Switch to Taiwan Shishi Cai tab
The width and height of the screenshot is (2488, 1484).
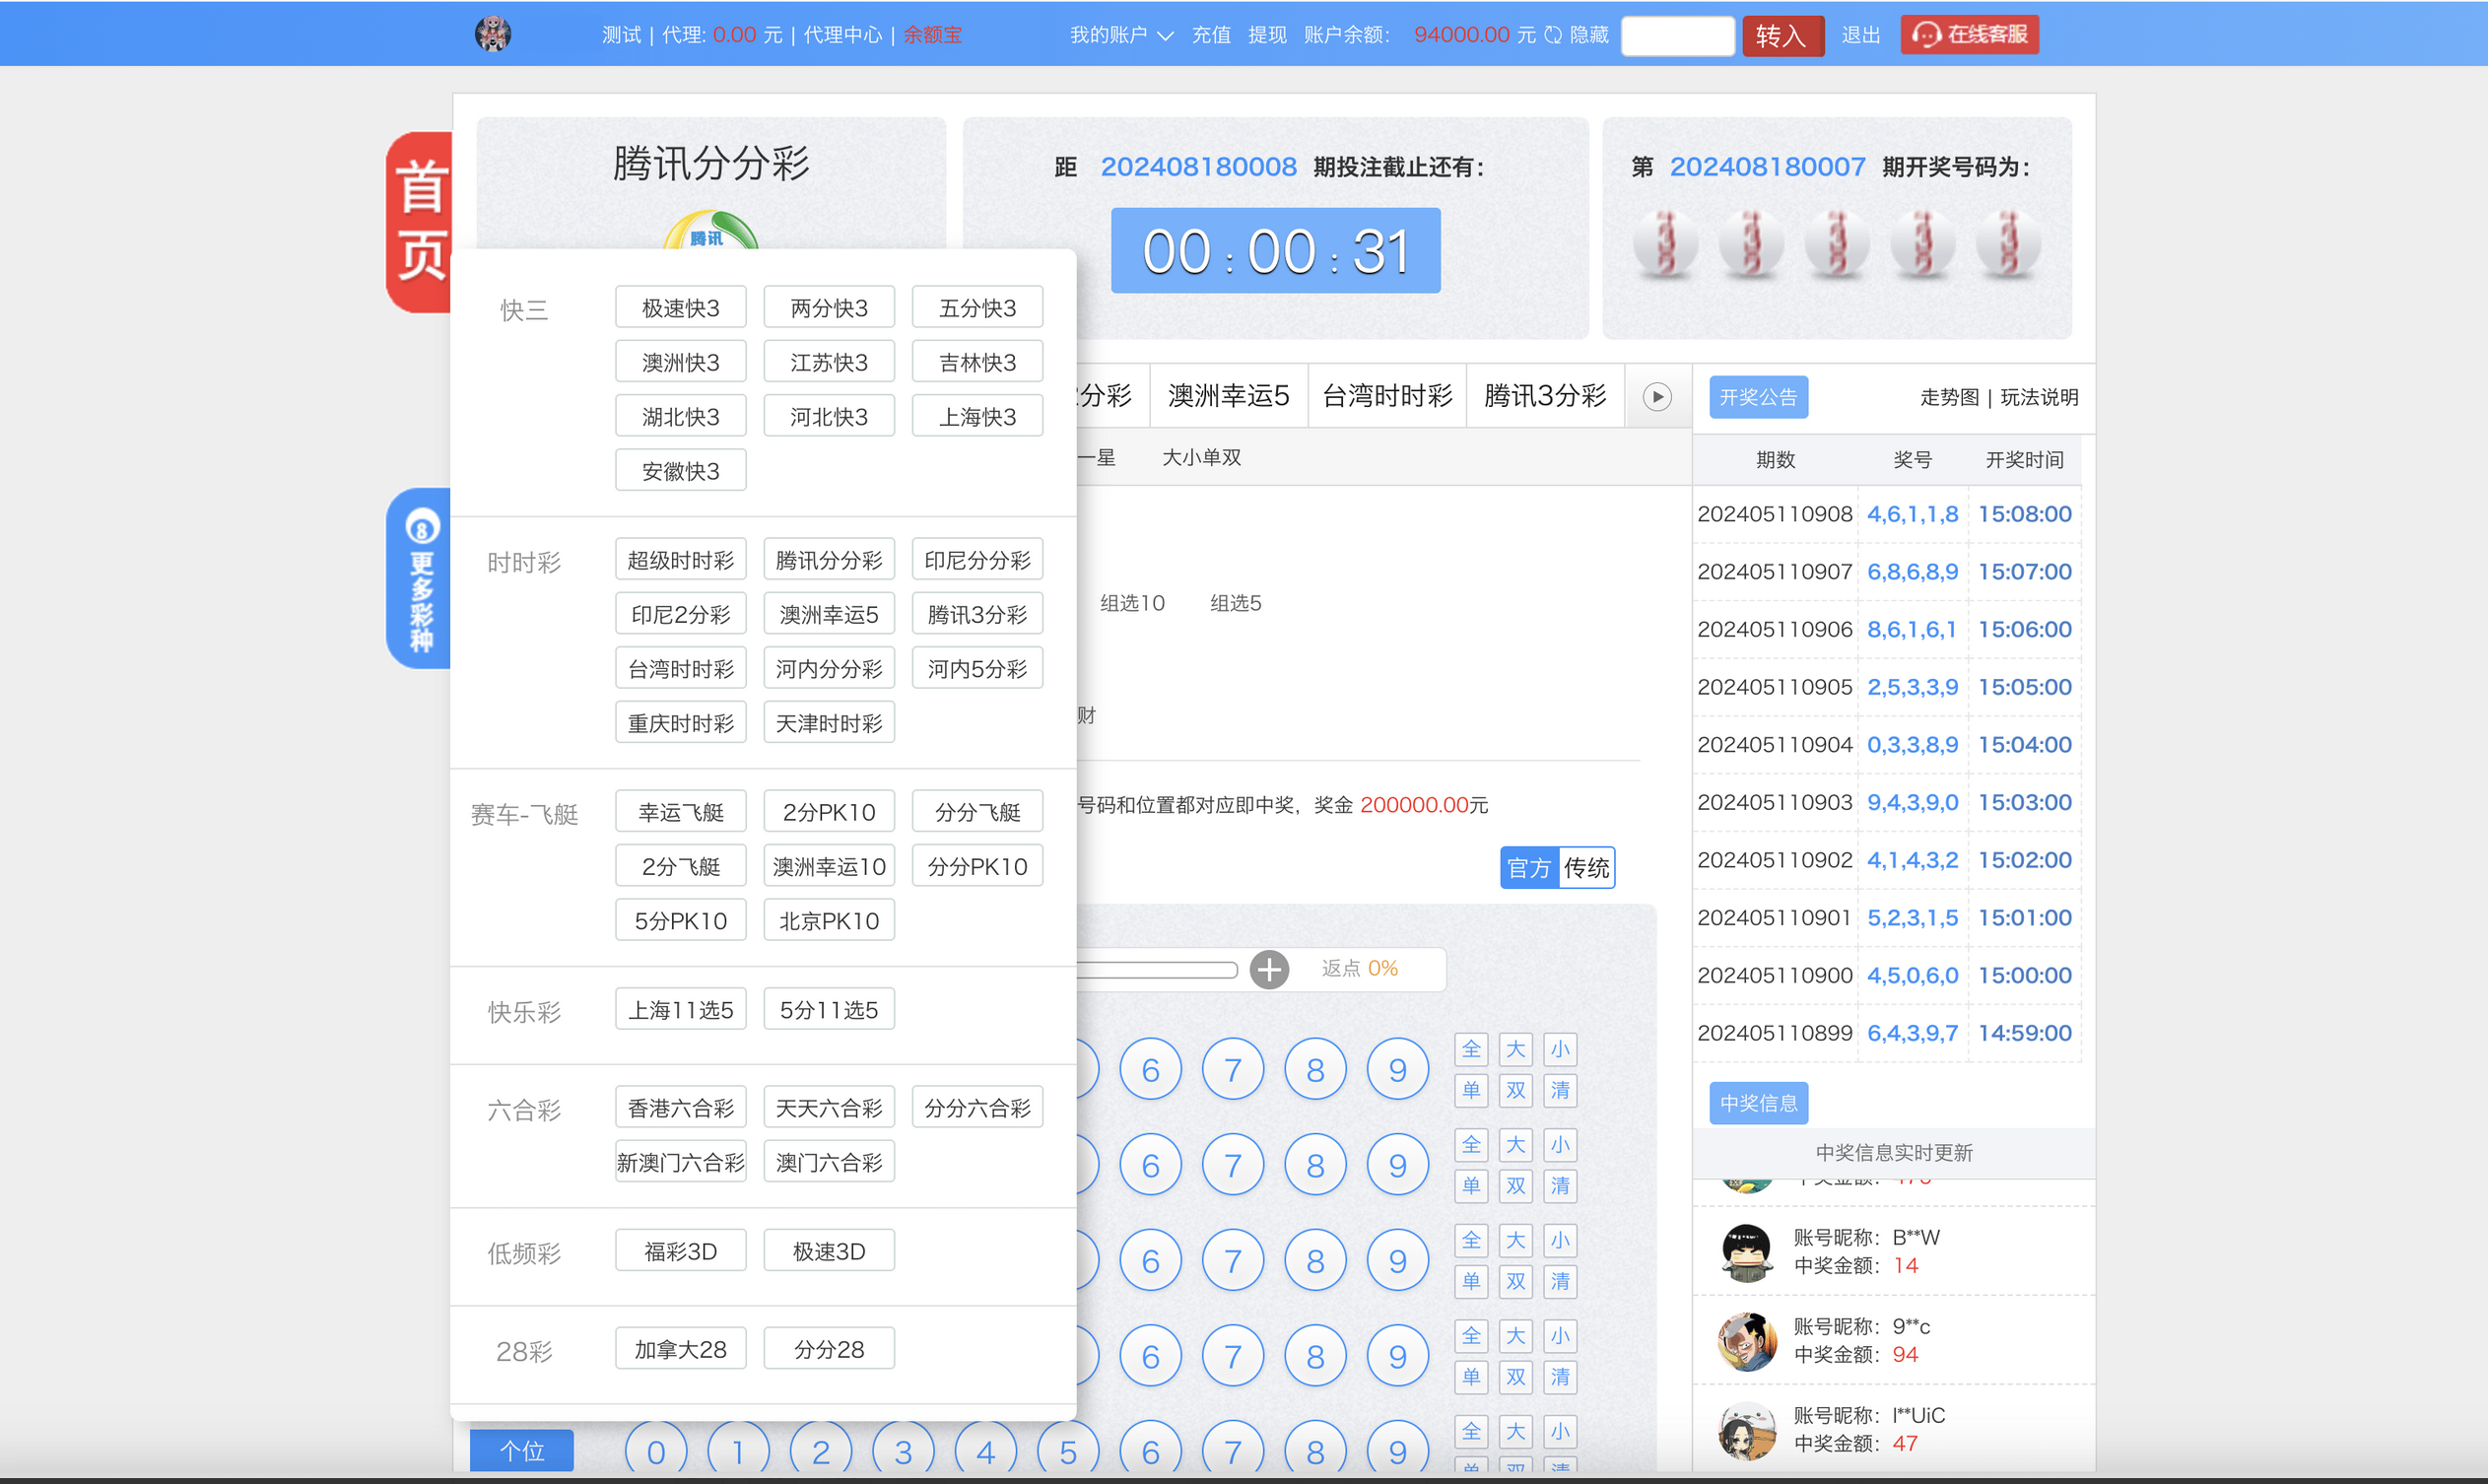[1386, 396]
